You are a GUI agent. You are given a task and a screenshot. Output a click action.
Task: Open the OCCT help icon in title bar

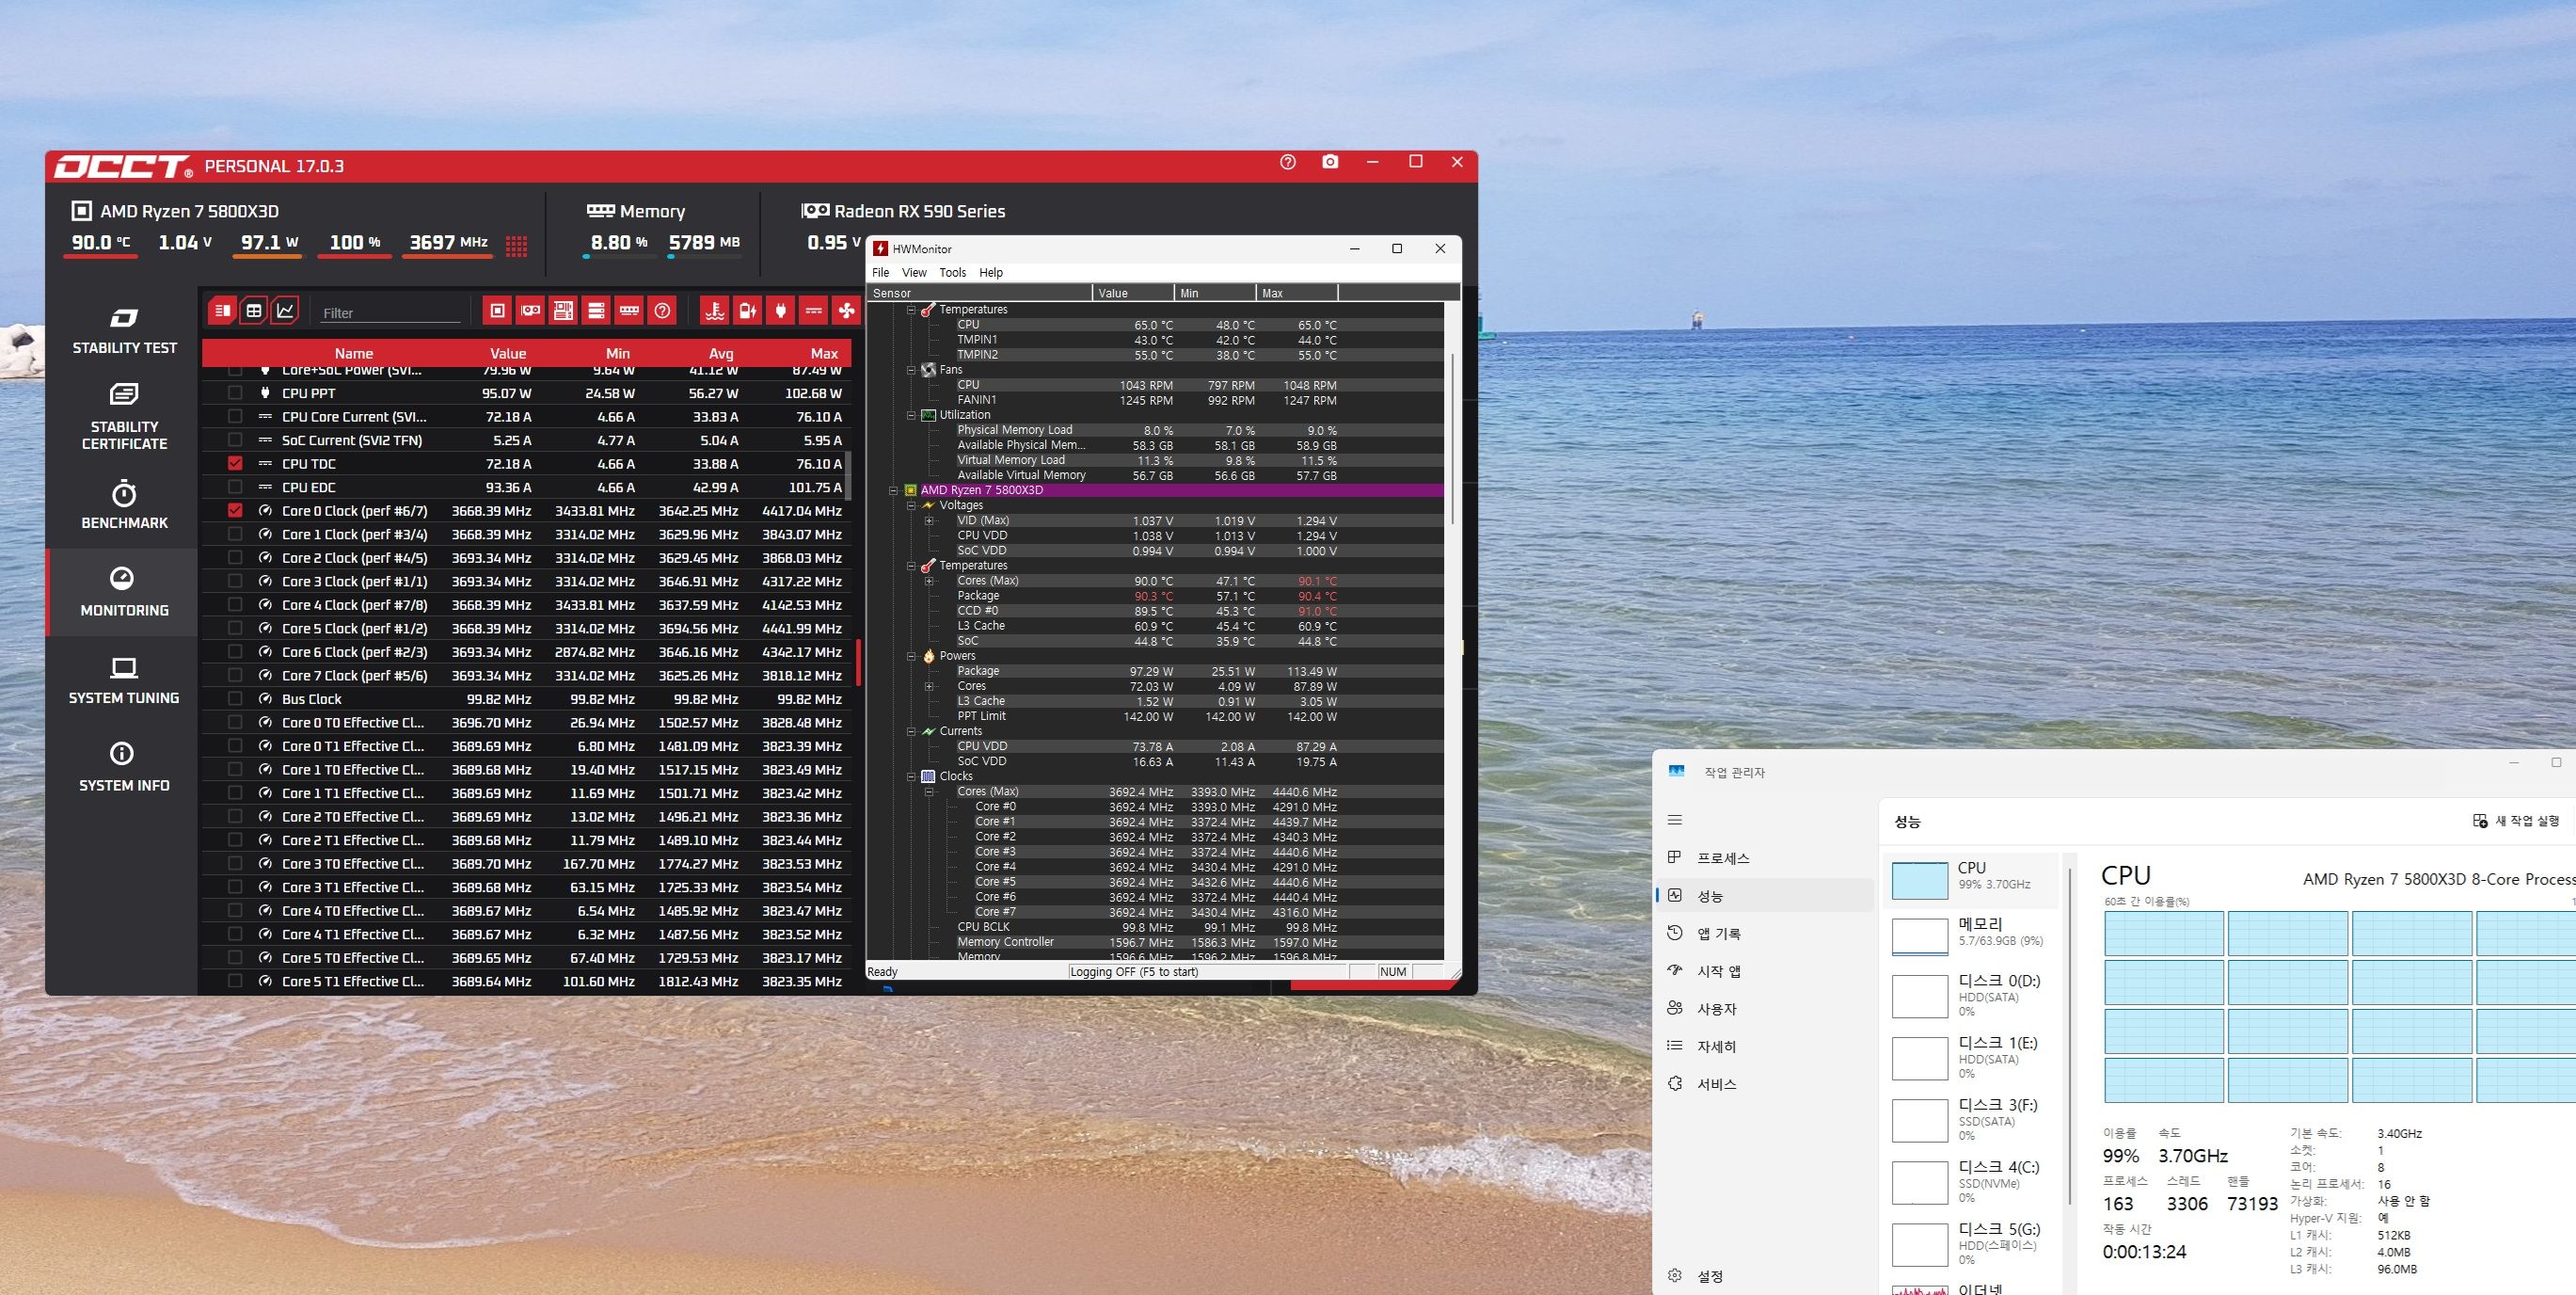point(1288,162)
